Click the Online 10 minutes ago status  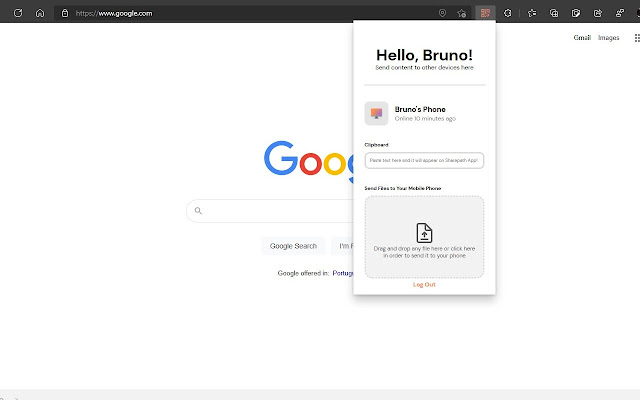pyautogui.click(x=425, y=119)
